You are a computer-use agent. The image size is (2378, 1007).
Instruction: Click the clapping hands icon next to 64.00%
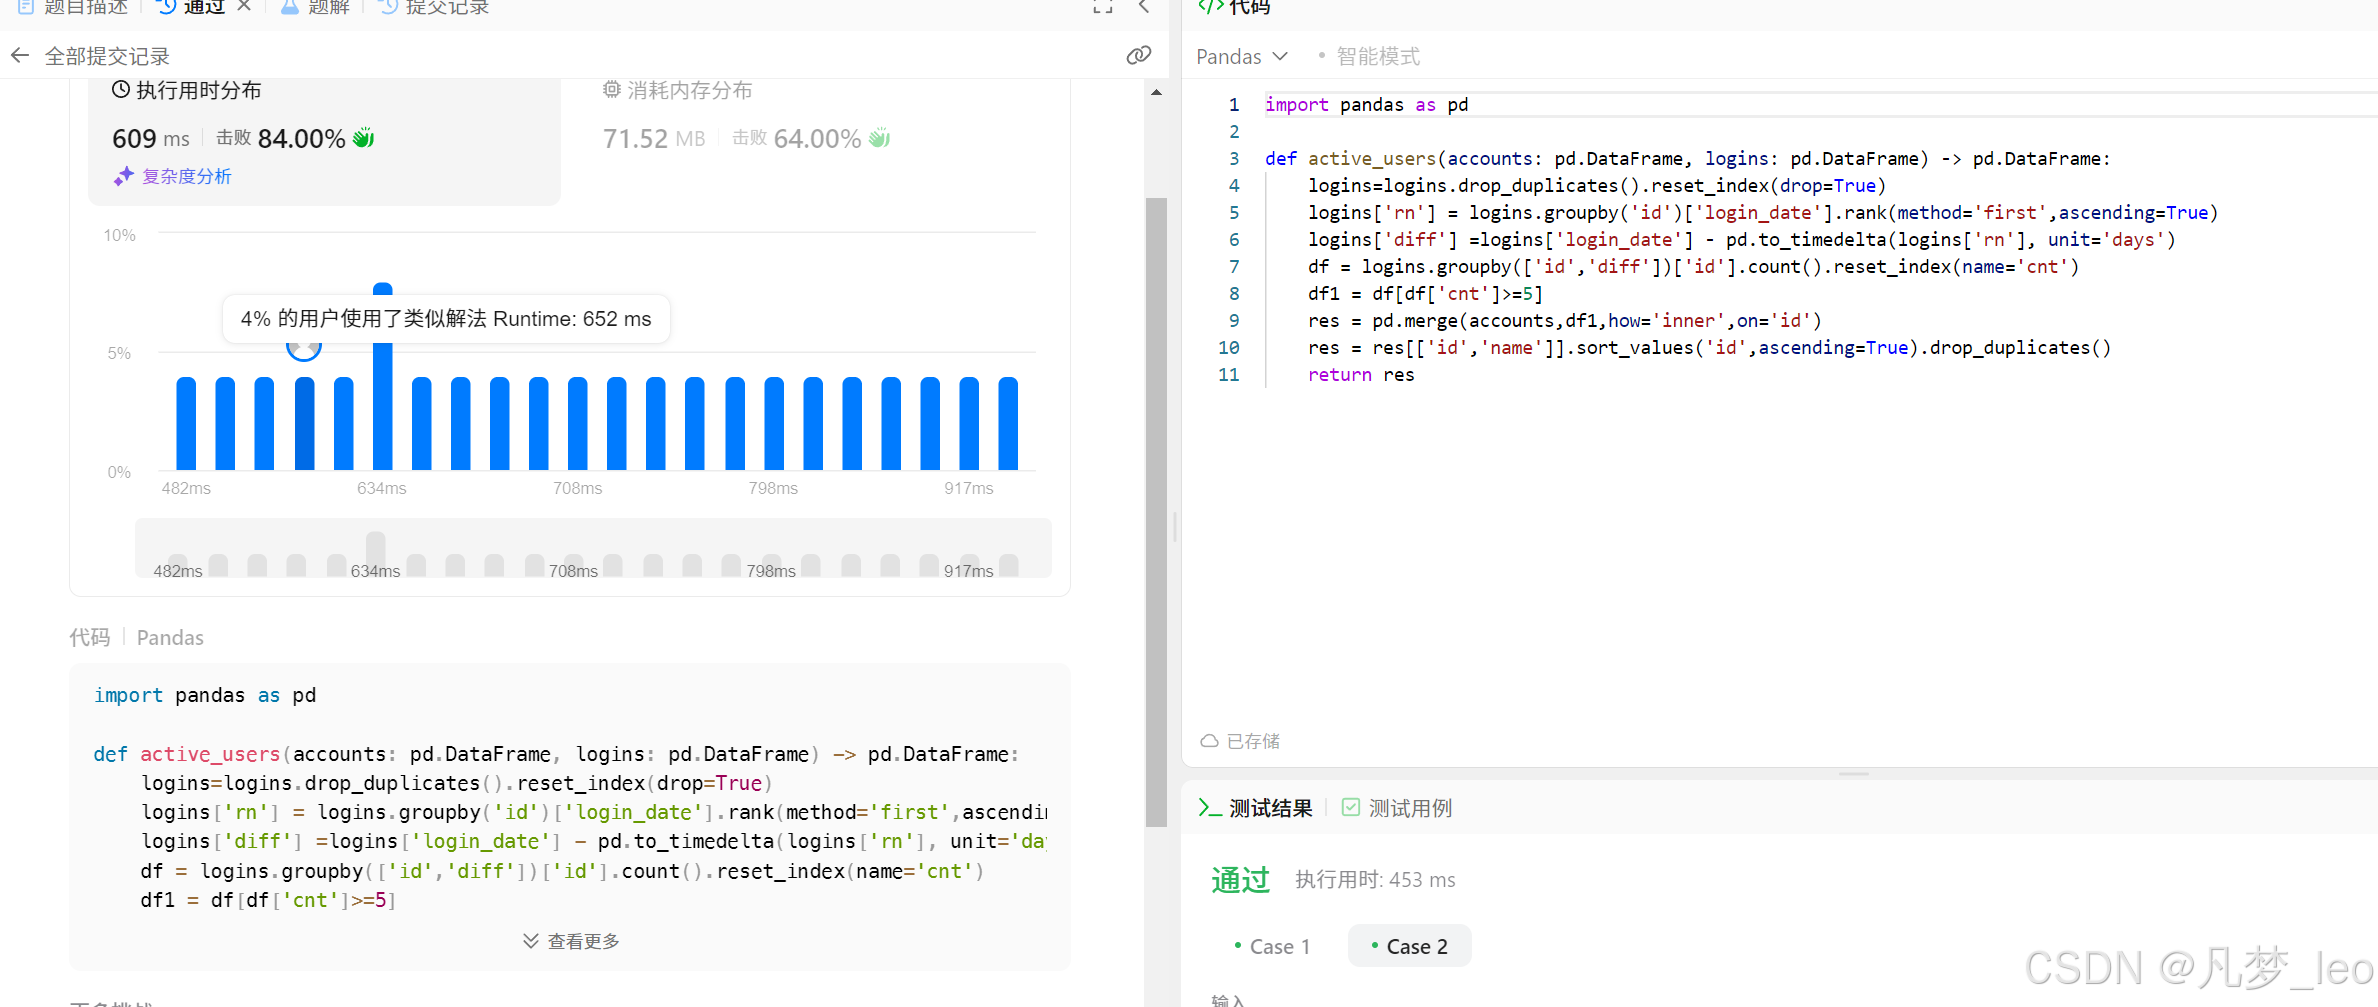tap(880, 138)
